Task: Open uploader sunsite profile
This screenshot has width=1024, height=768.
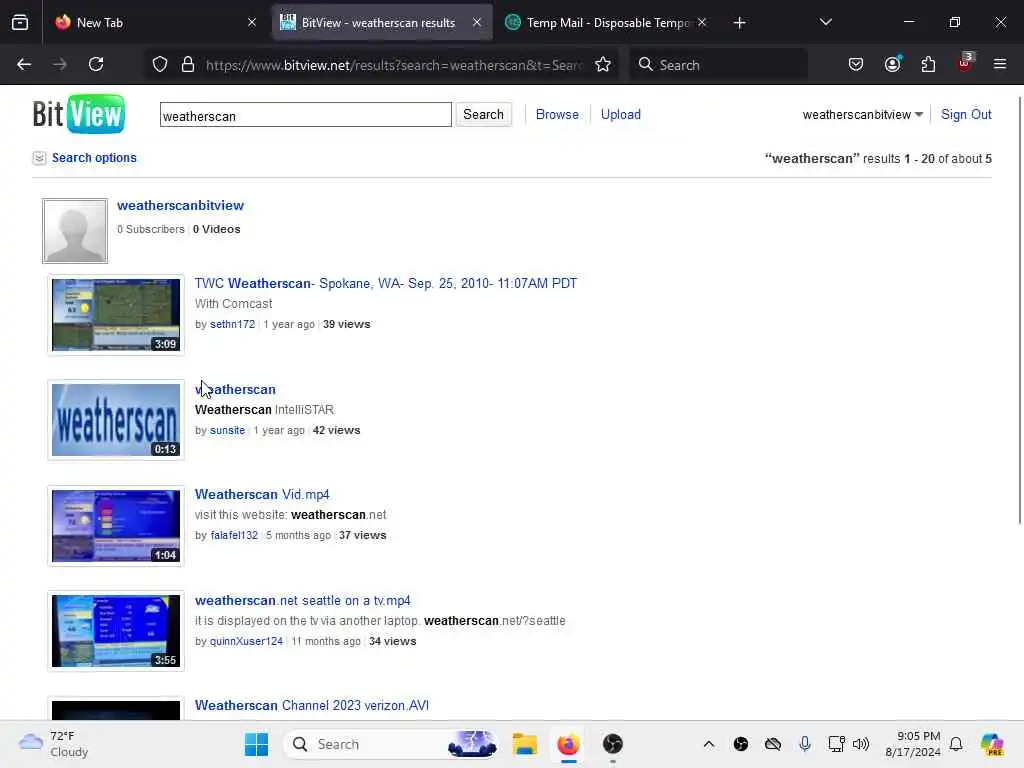Action: coord(227,430)
